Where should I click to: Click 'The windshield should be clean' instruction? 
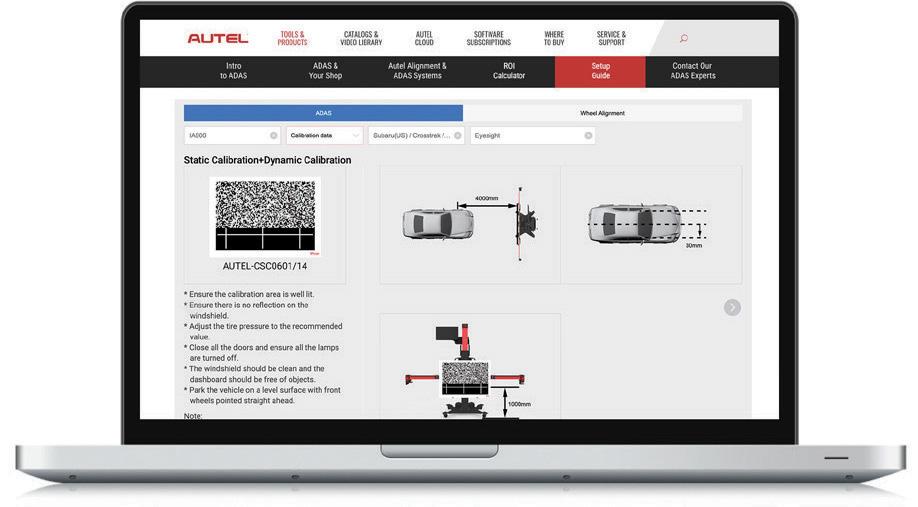coord(254,374)
